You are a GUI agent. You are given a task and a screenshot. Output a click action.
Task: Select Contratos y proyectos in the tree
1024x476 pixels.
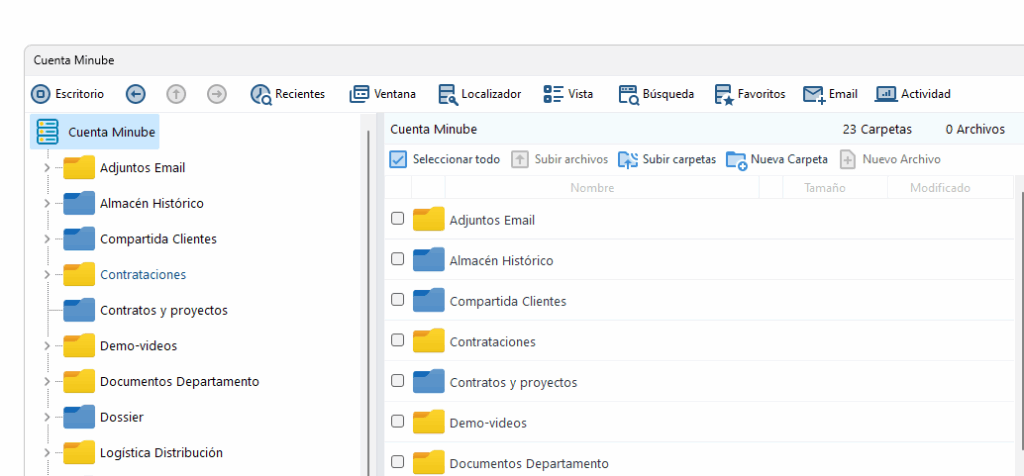coord(164,310)
